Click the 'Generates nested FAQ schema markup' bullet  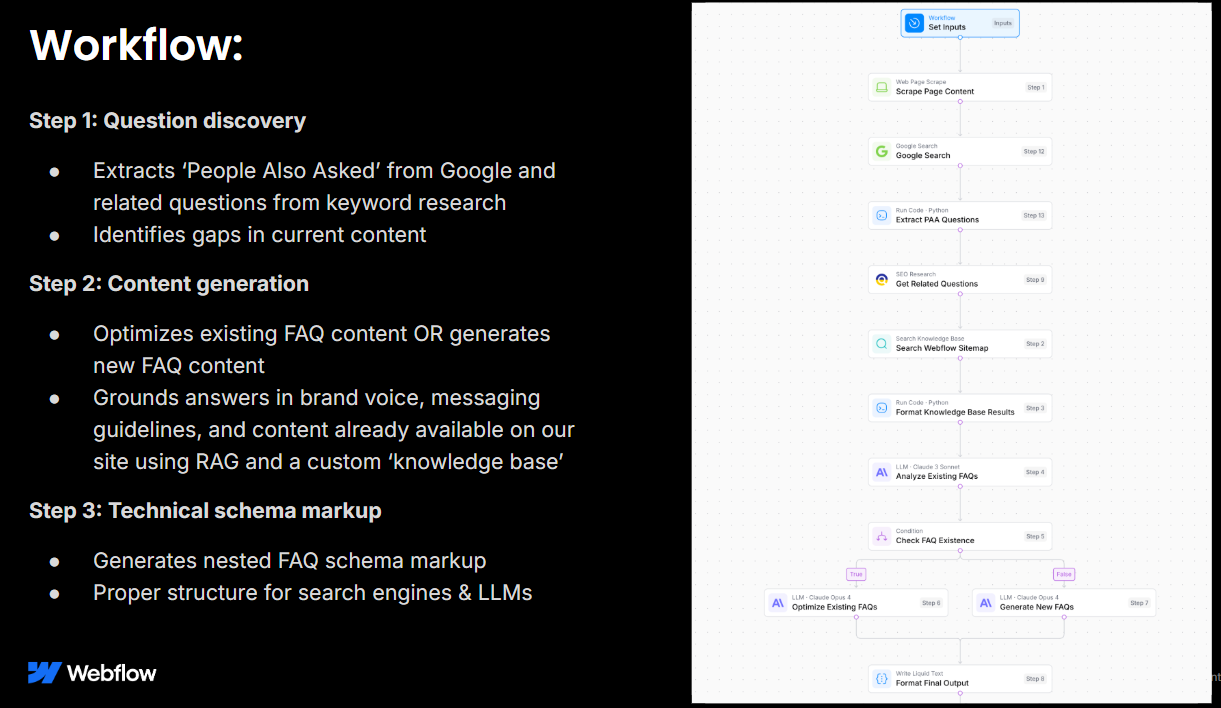pos(290,561)
